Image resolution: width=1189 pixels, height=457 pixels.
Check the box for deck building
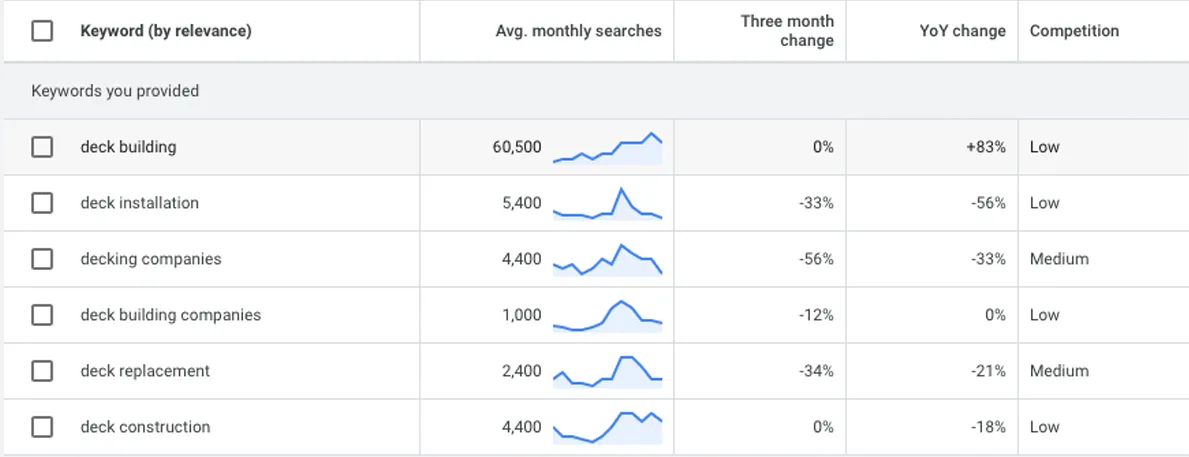(42, 147)
